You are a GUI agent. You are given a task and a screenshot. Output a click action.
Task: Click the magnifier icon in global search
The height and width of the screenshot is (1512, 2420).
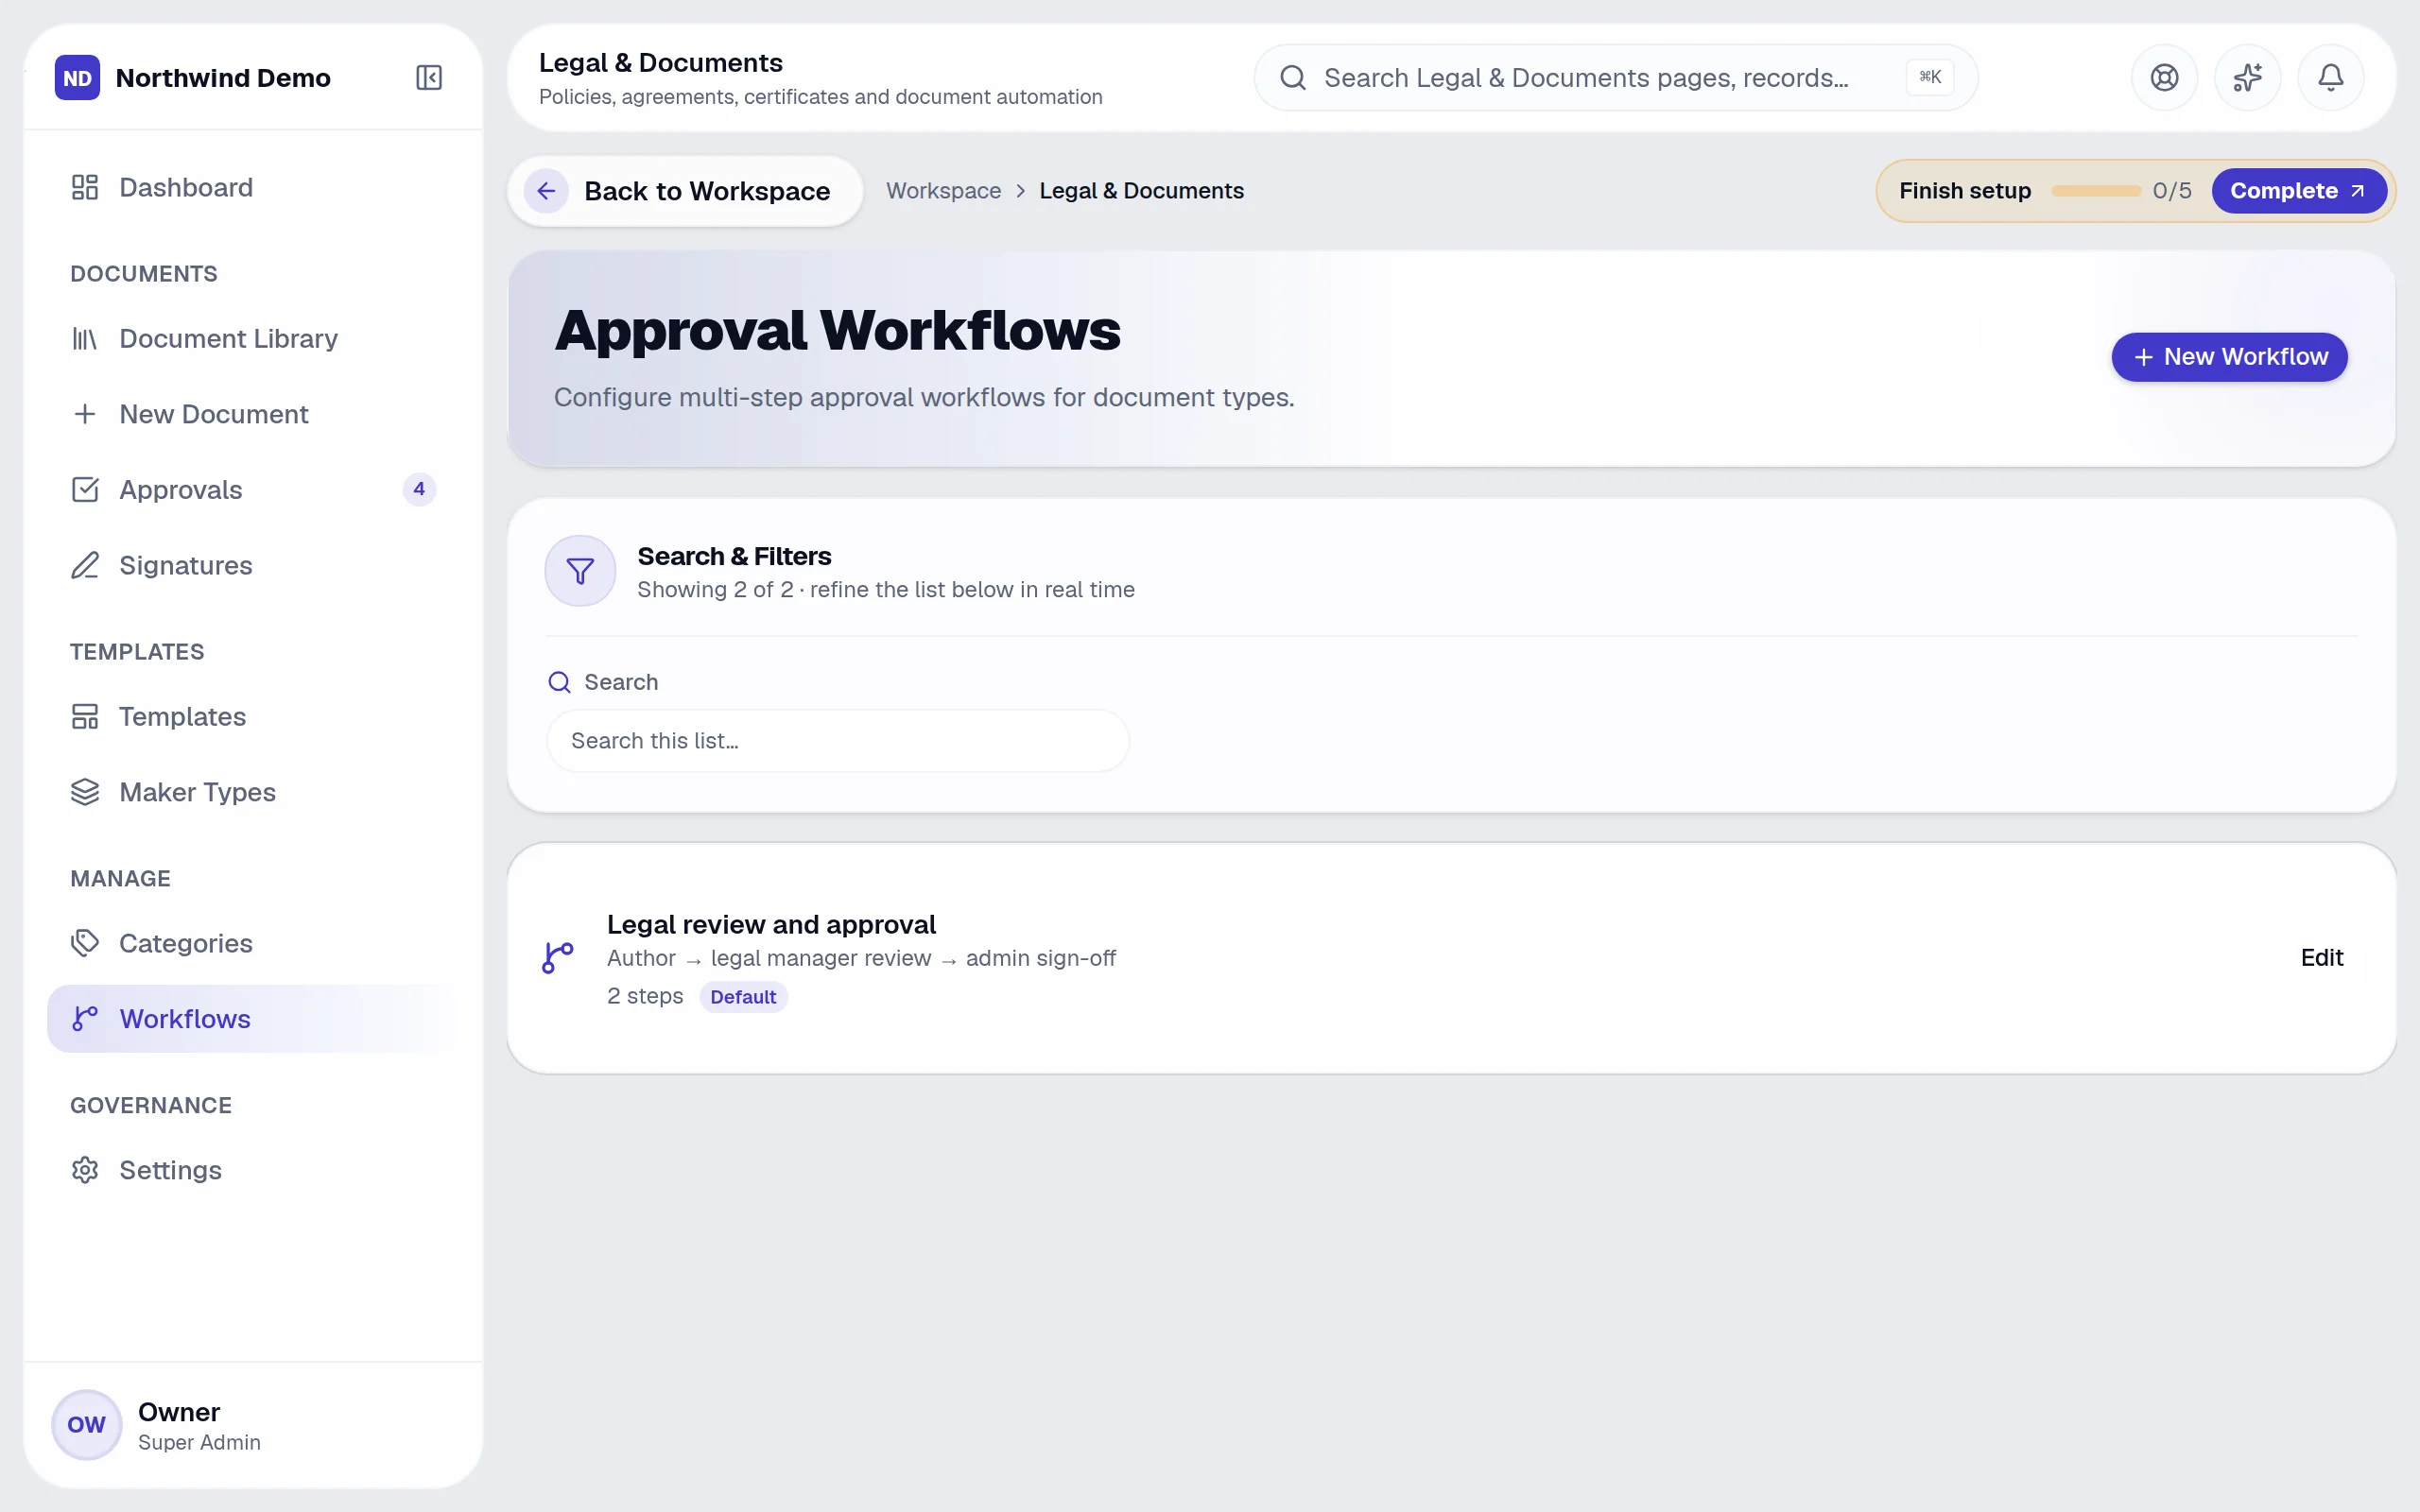click(1293, 78)
